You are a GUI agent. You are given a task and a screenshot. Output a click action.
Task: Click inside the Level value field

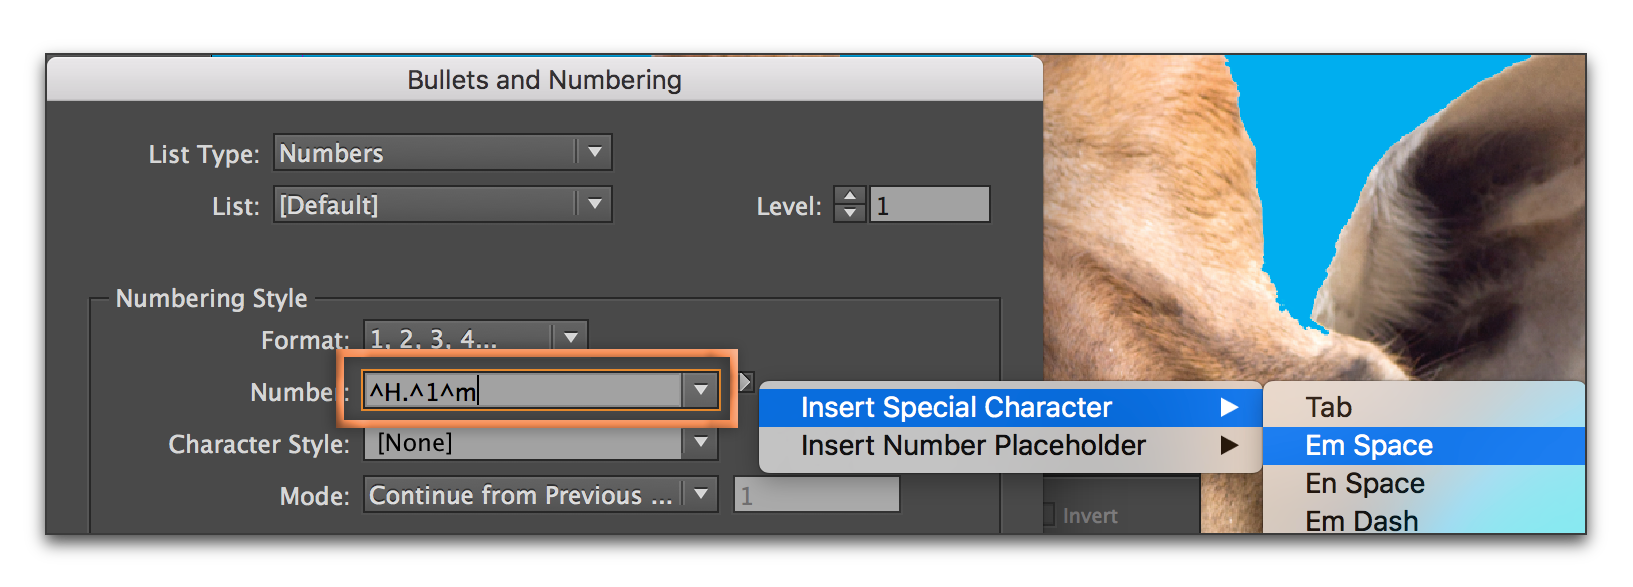coord(929,205)
